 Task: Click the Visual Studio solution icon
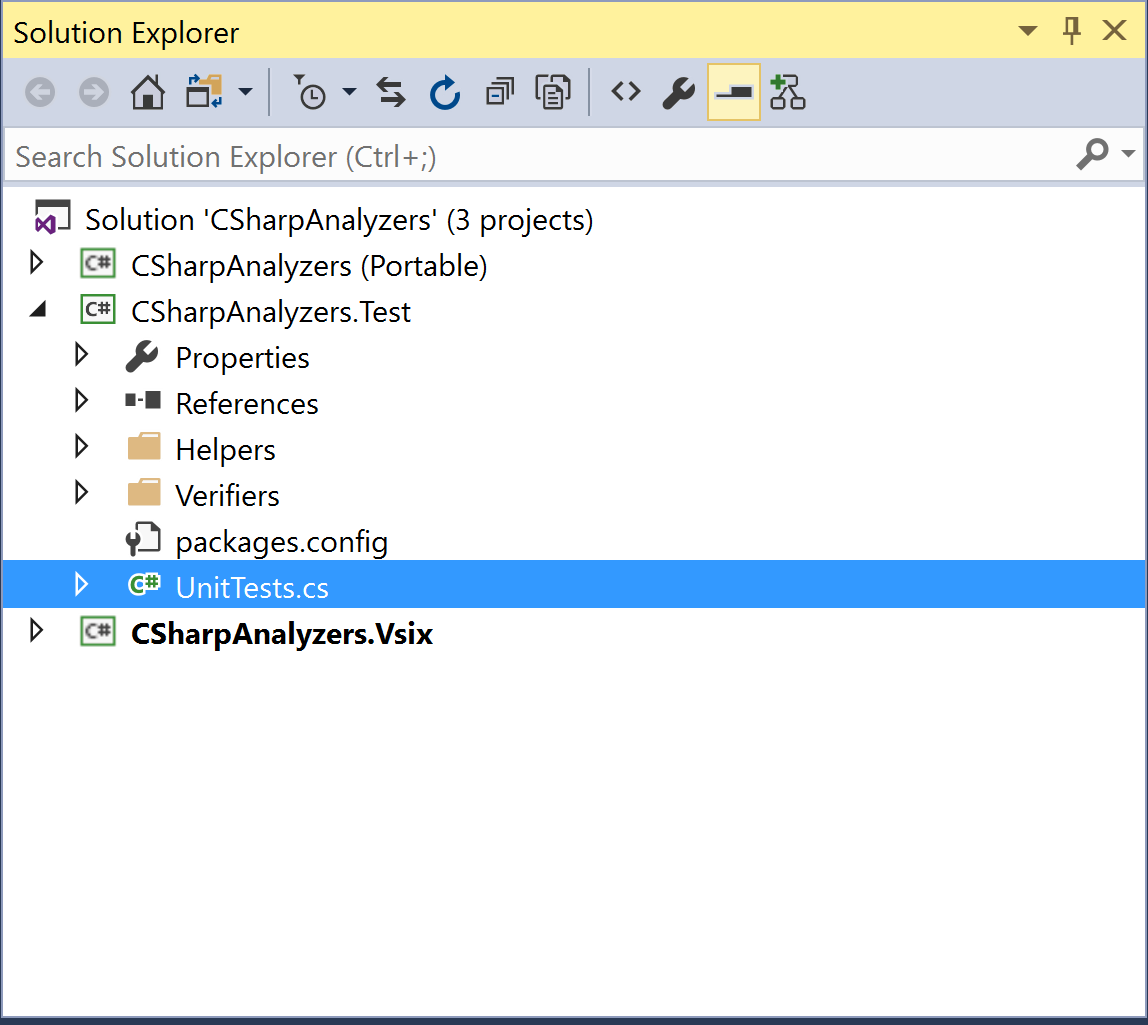click(53, 217)
